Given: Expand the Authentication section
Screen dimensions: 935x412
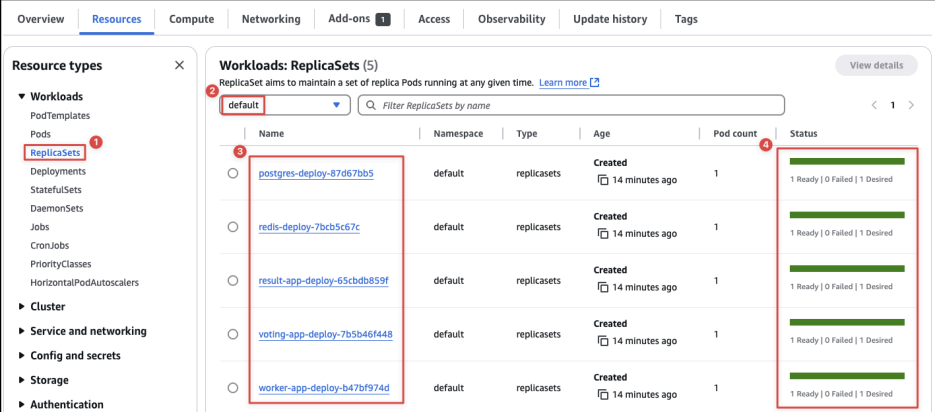Looking at the screenshot, I should [x=21, y=404].
